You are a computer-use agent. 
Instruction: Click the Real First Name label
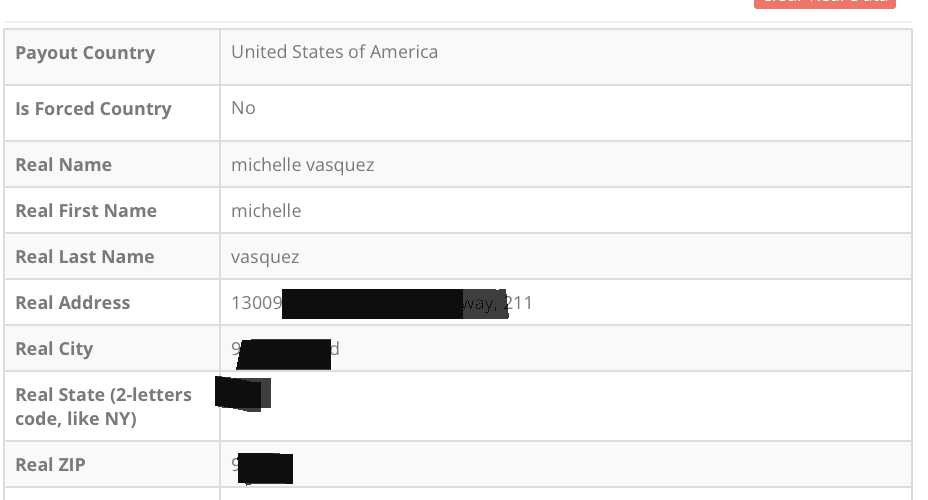tap(86, 211)
